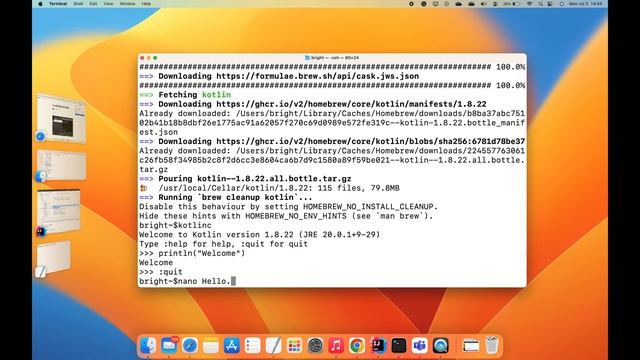Open Spotlight search in the menu bar
Viewport: 640px width, 360px height.
coord(540,4)
